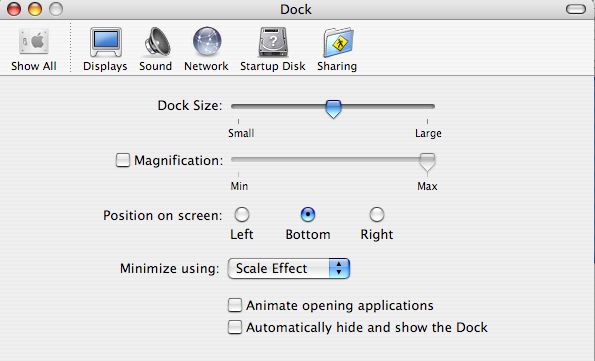Select Right dock position

point(376,214)
